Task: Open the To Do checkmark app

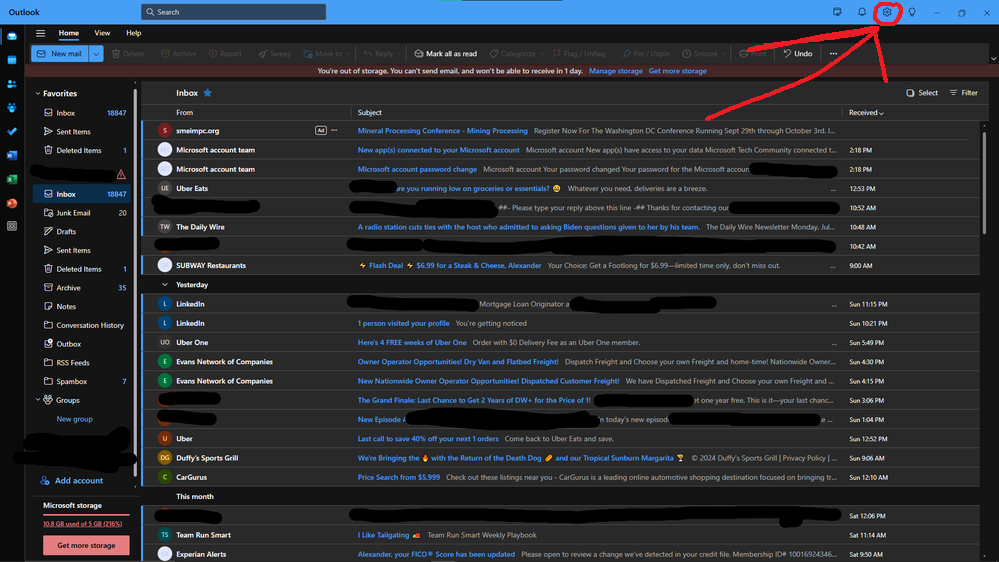Action: click(11, 132)
